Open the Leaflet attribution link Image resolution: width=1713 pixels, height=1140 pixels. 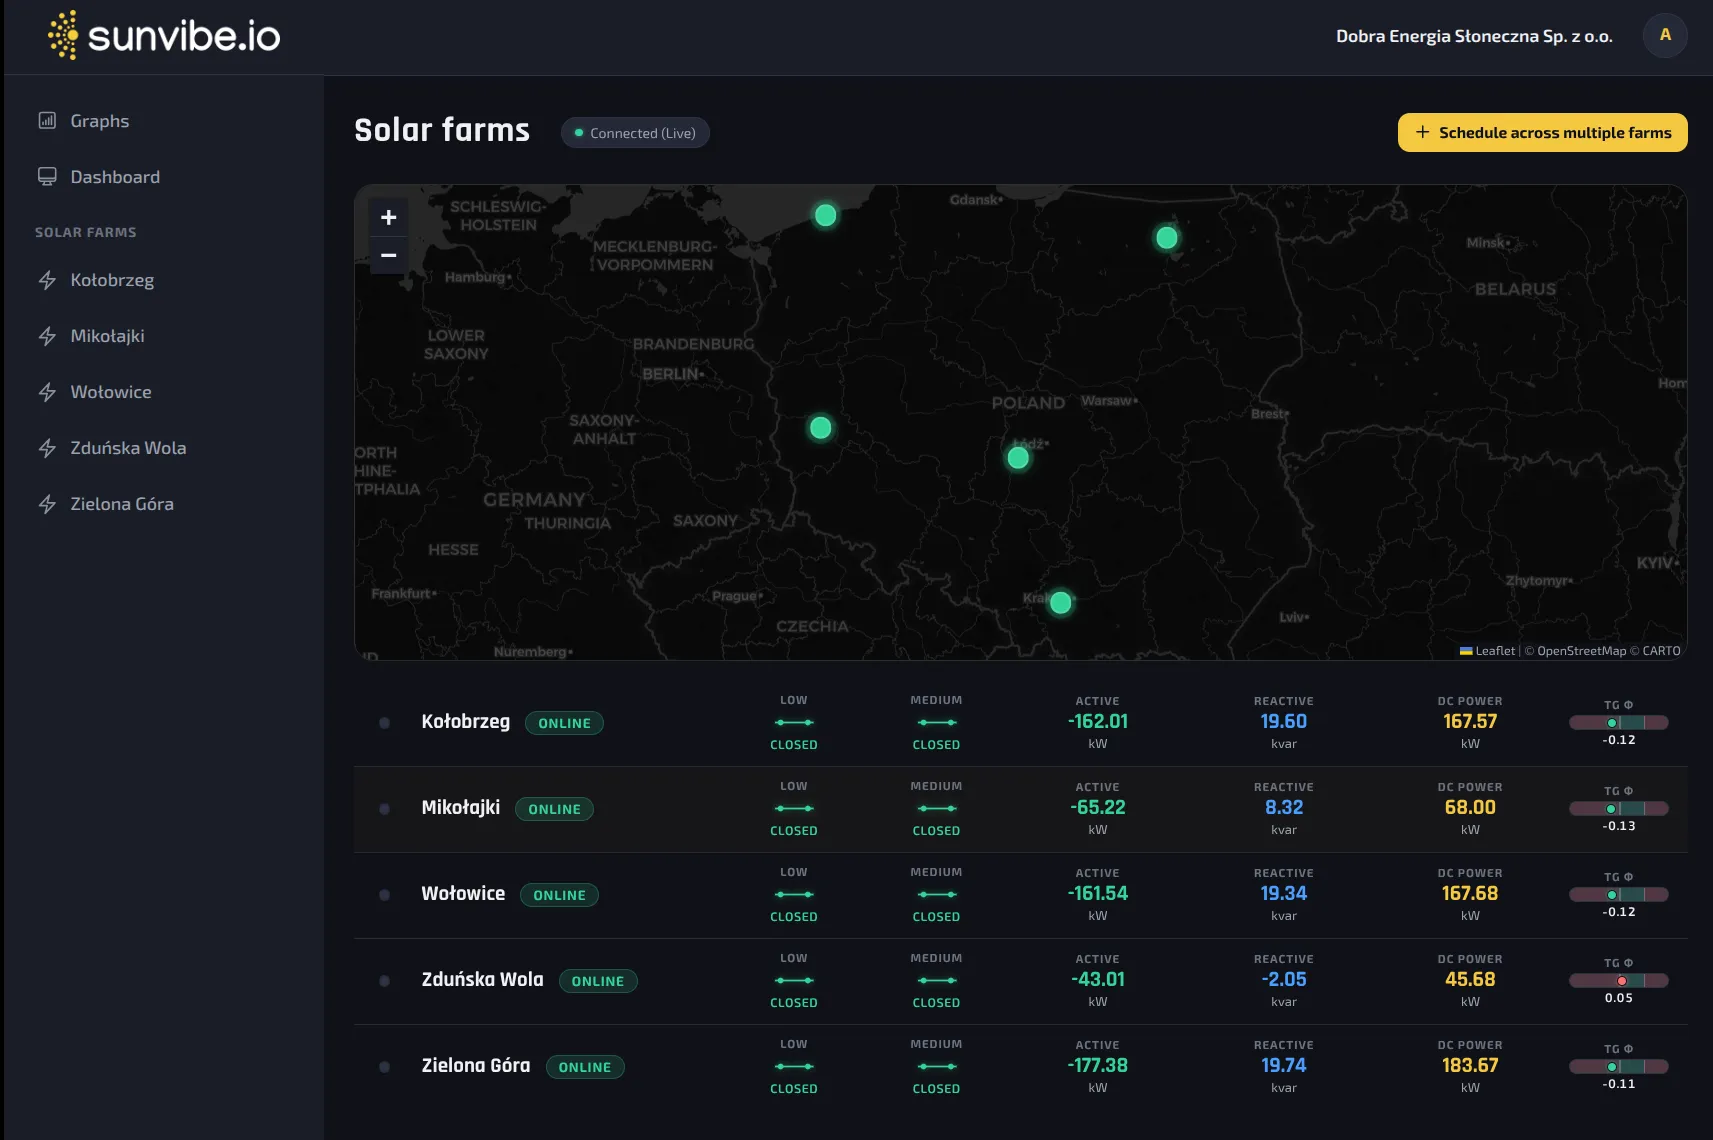[x=1487, y=651]
